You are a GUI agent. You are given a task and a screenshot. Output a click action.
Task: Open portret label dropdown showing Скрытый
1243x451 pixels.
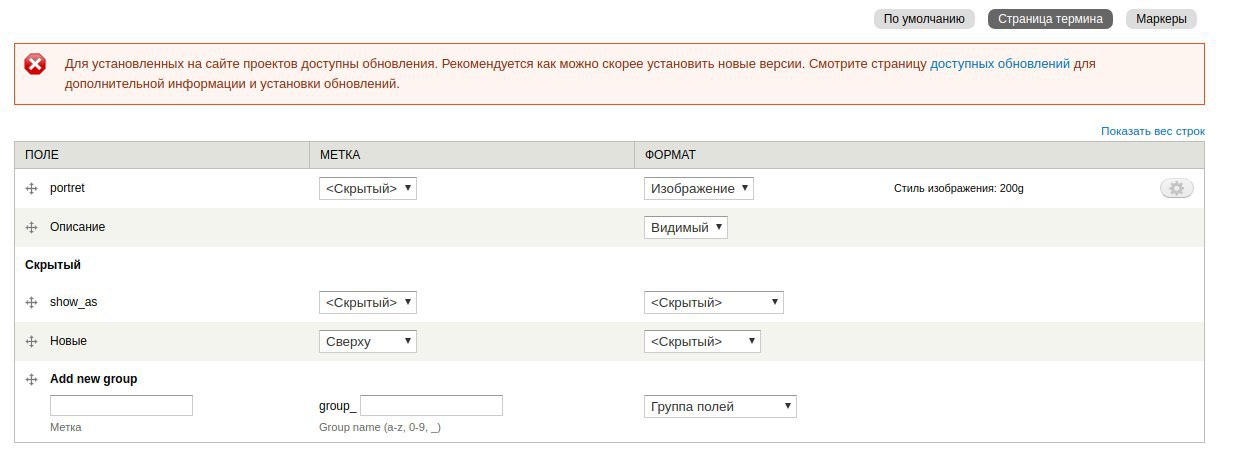[367, 188]
